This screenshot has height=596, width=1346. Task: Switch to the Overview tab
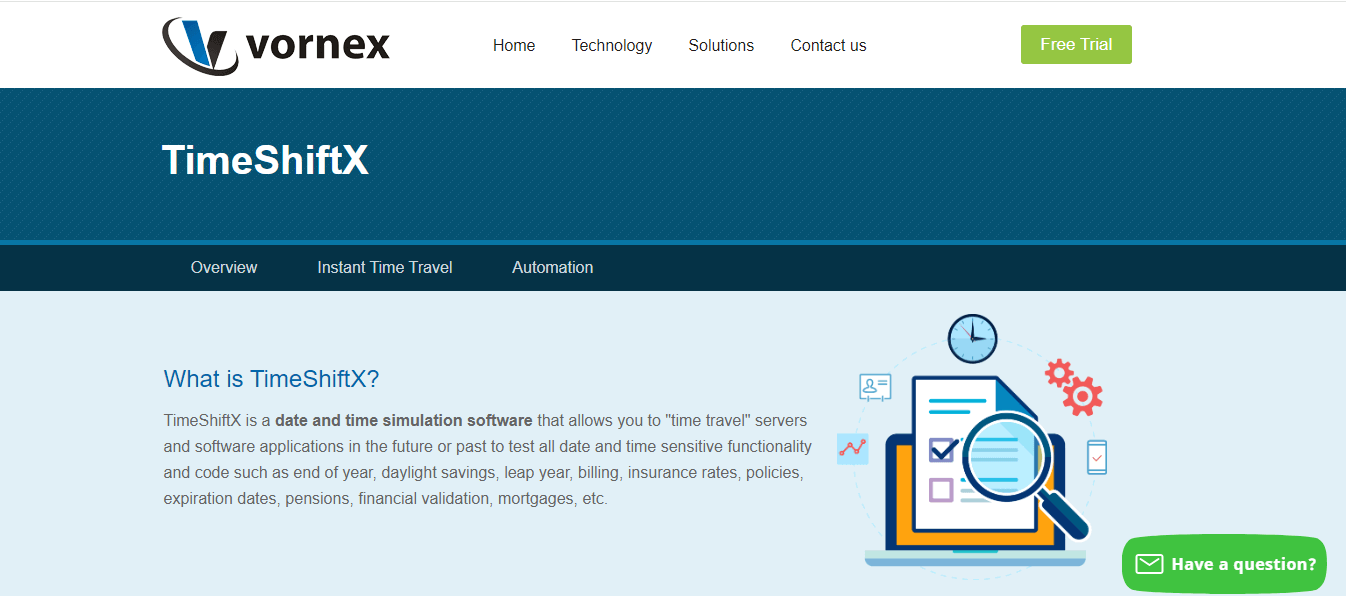click(224, 267)
